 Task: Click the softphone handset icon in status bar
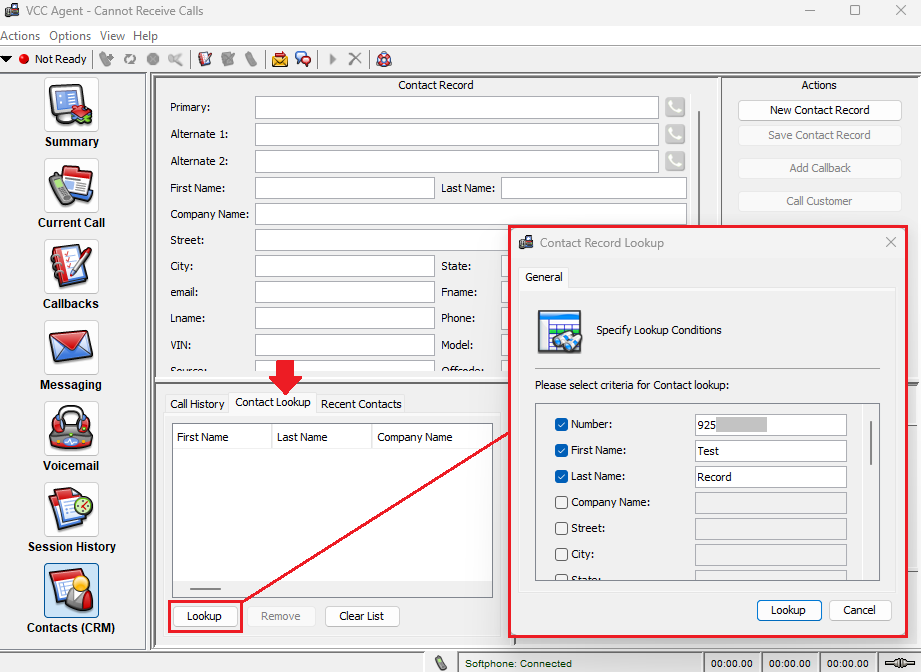click(x=441, y=663)
